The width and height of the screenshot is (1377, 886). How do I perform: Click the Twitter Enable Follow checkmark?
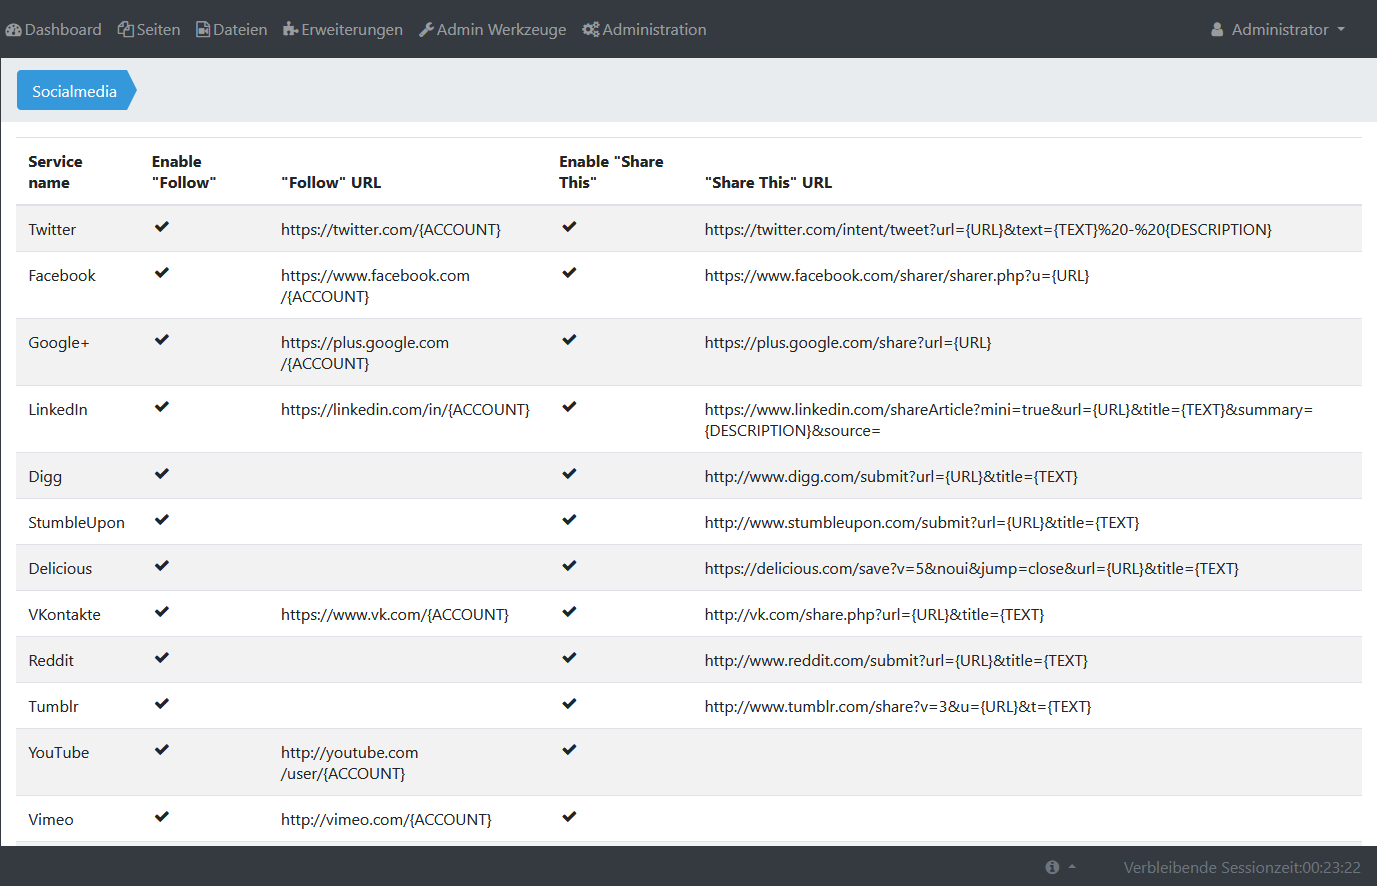tap(162, 227)
